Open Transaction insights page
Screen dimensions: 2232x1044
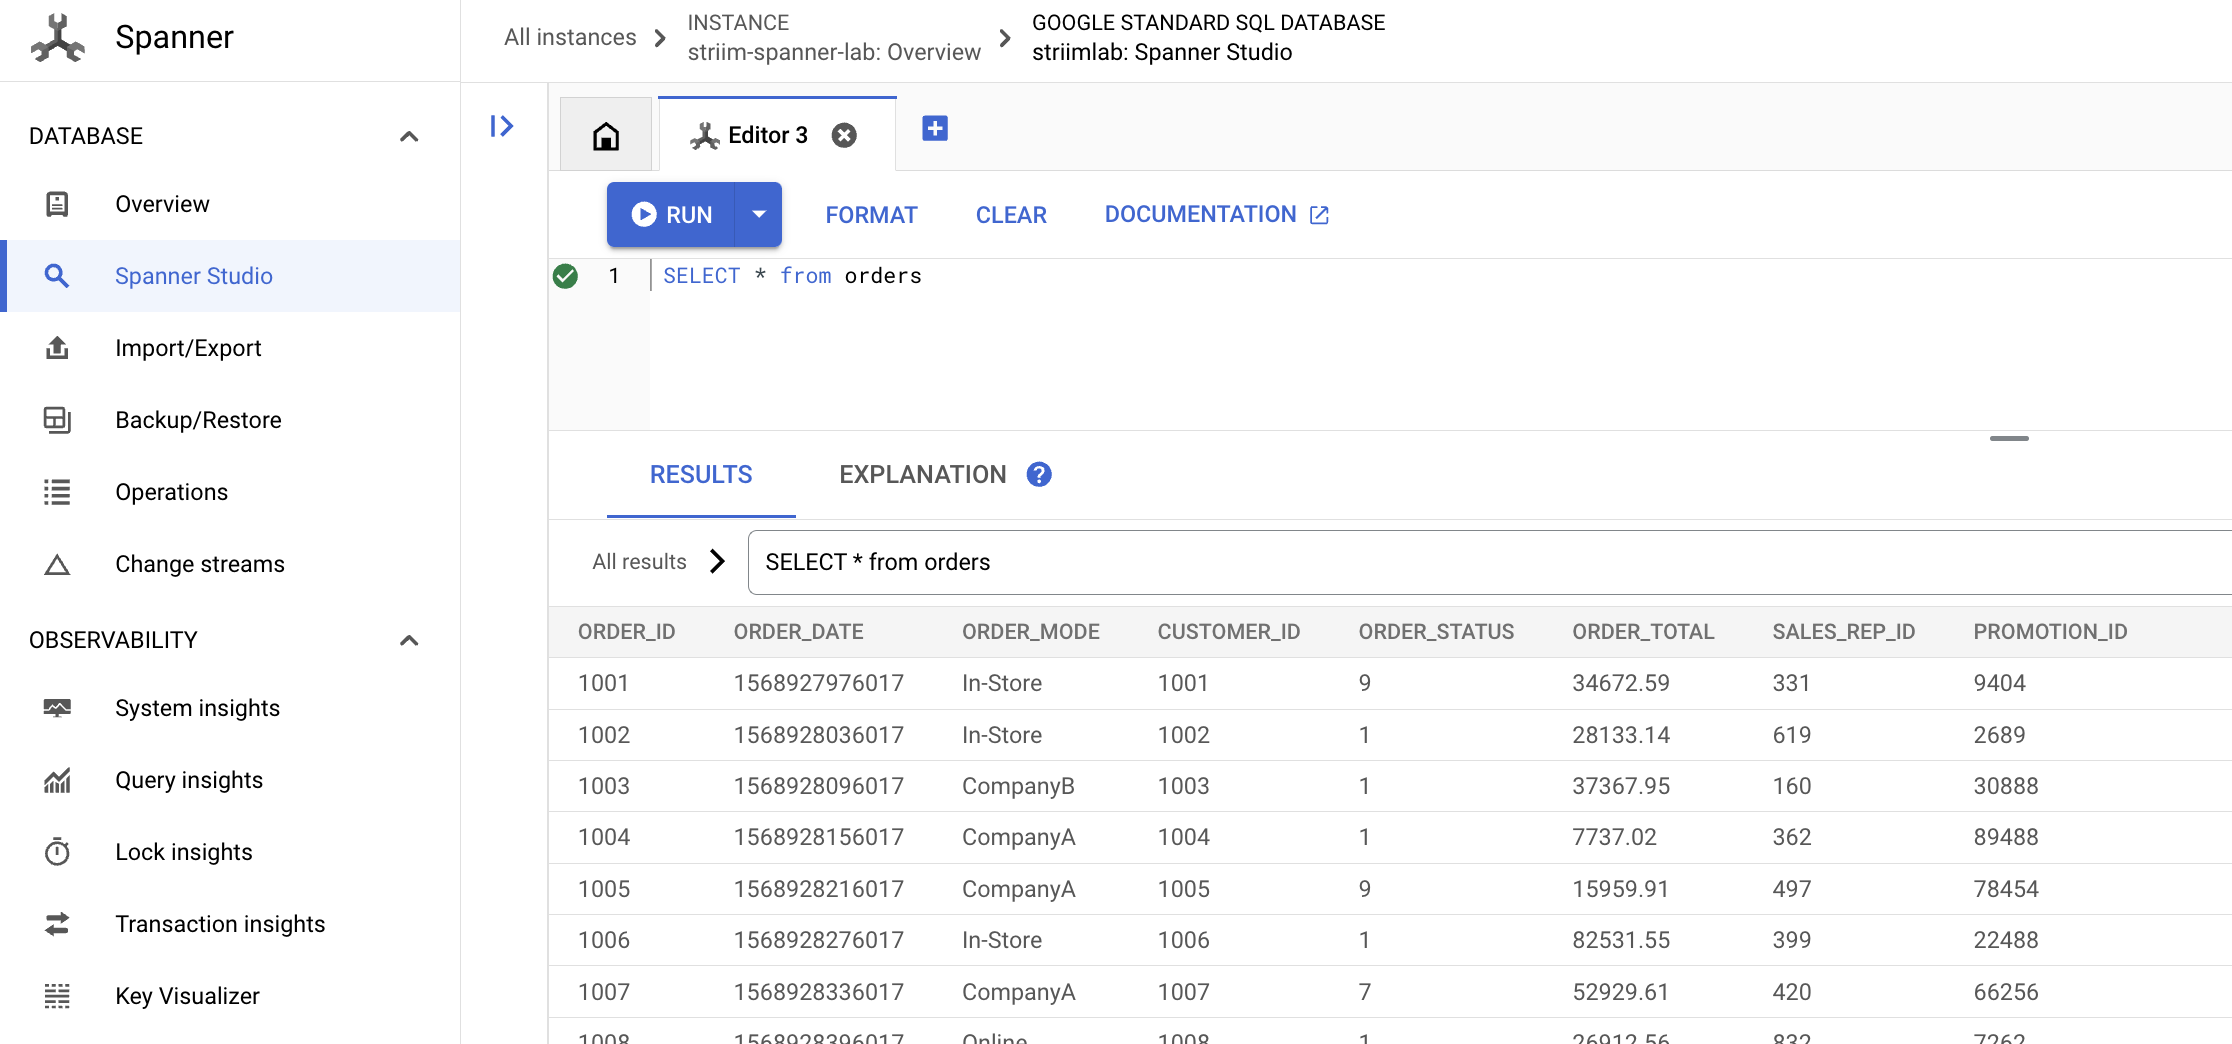click(x=230, y=924)
